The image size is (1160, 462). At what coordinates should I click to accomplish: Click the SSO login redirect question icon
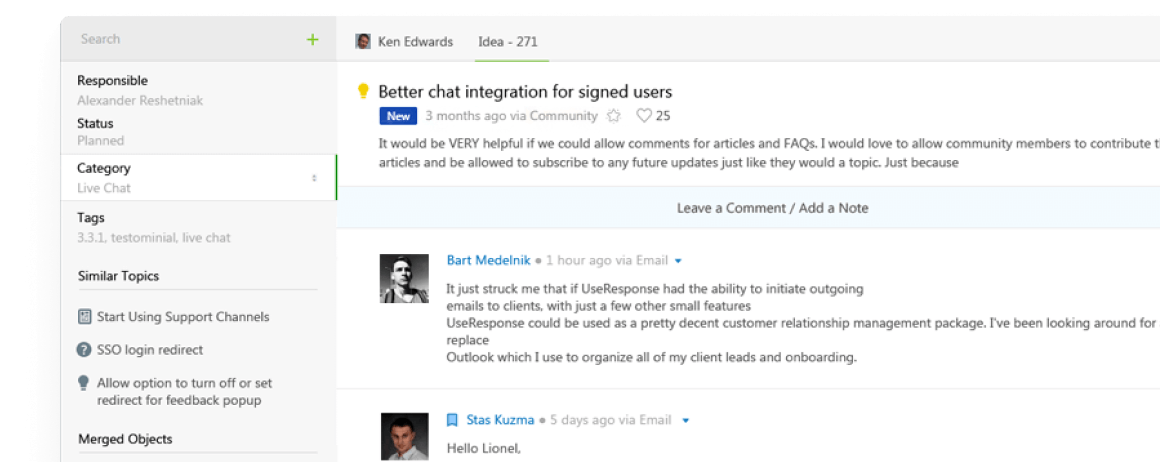point(84,350)
